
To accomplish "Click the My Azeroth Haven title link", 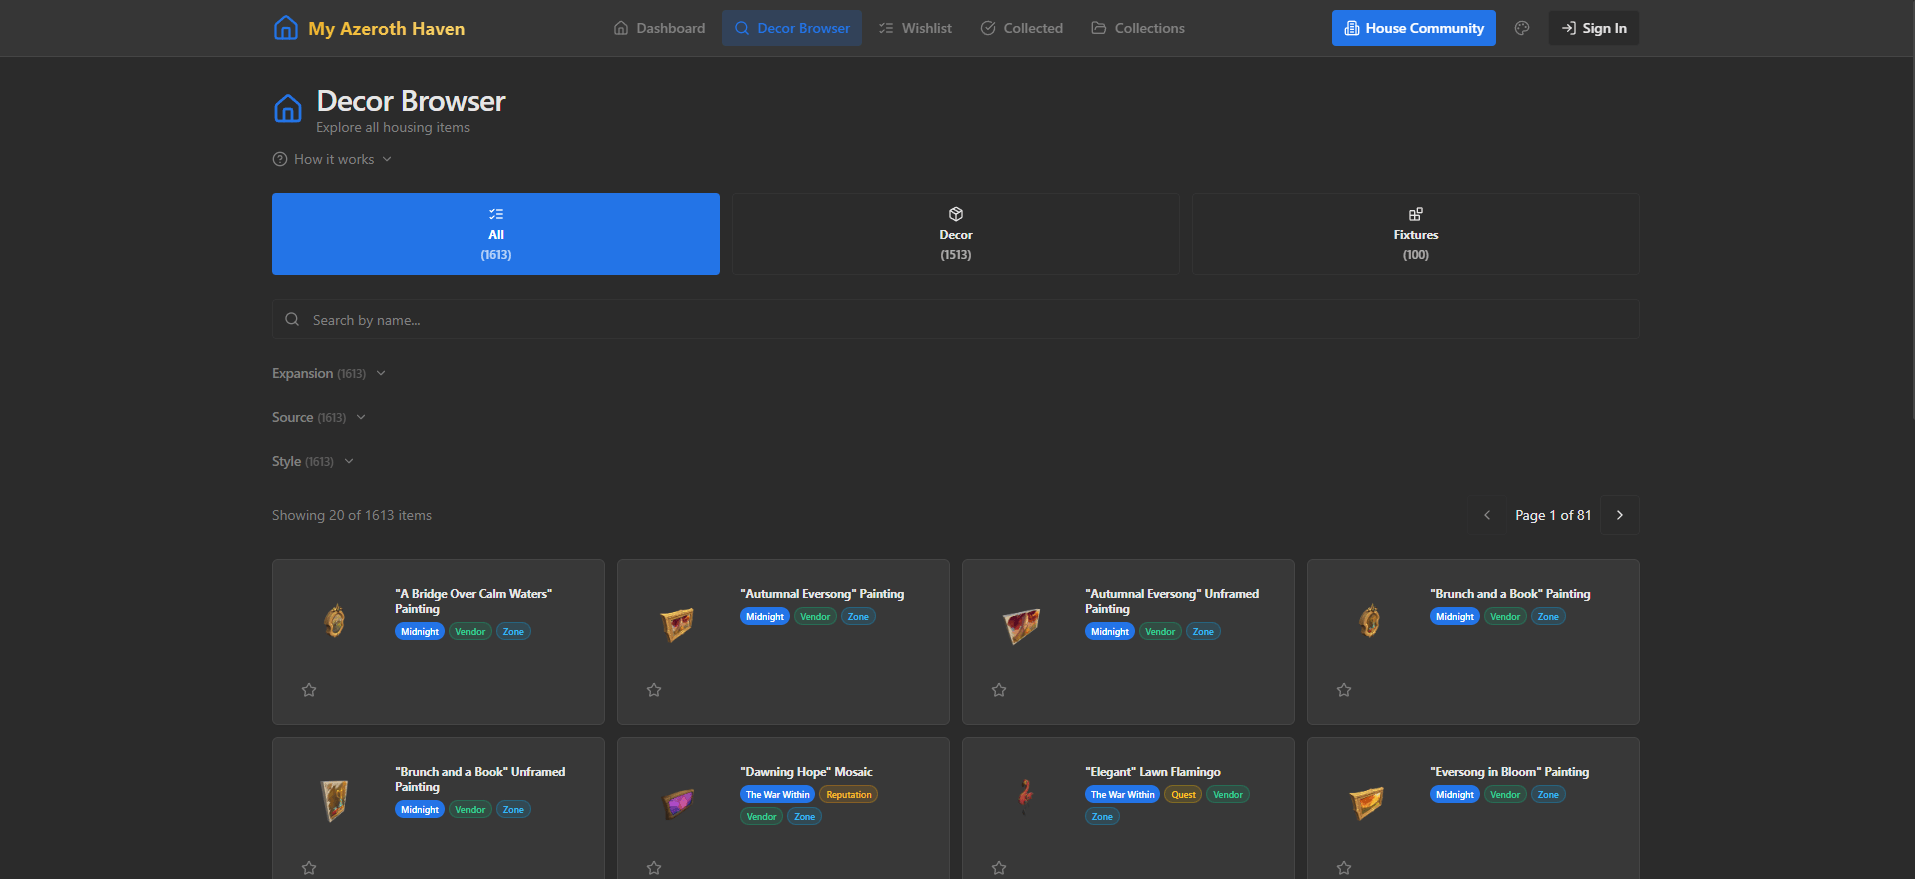I will tap(386, 29).
